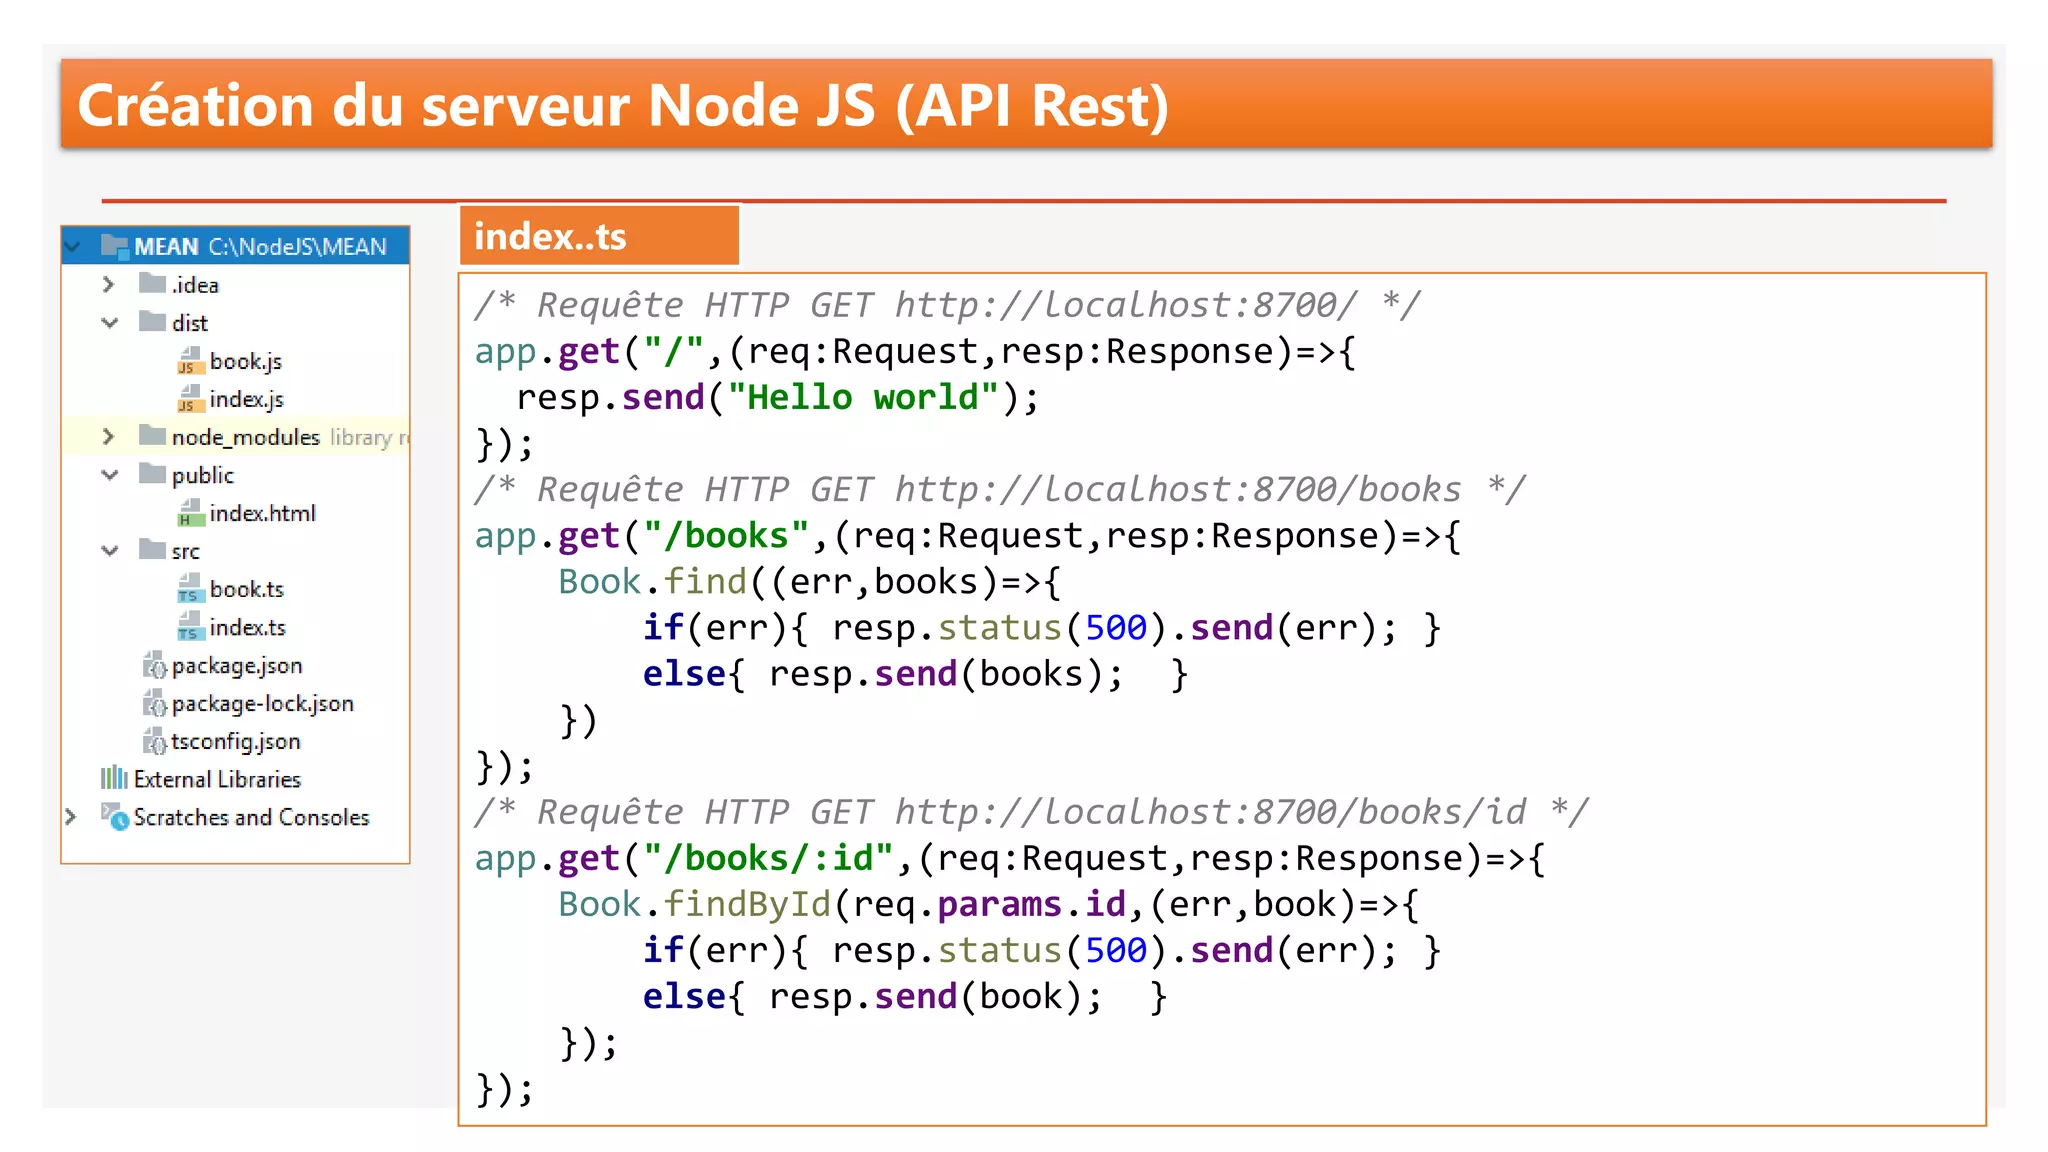Click the public folder icon
The image size is (2048, 1152).
(152, 473)
